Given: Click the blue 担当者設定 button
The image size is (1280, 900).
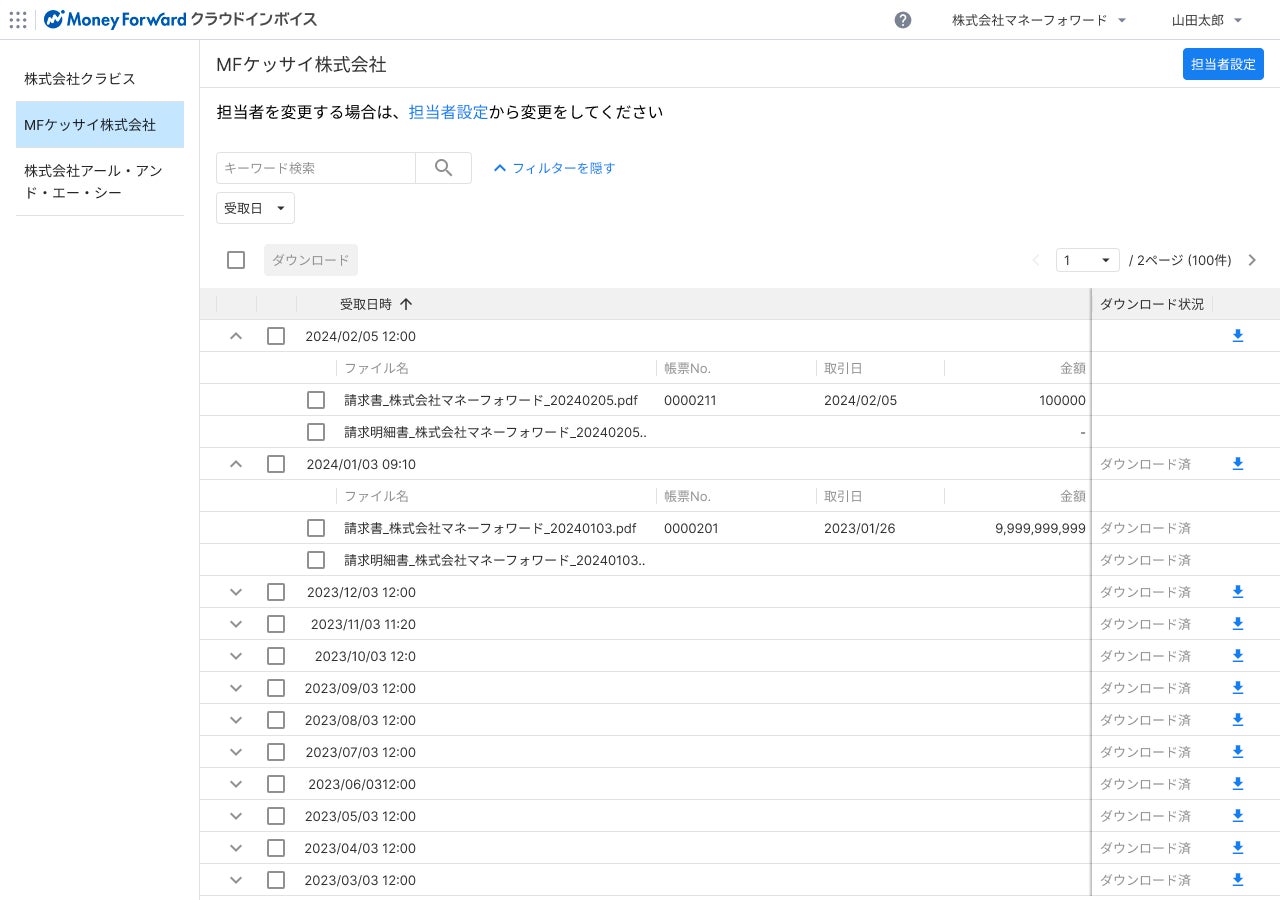Looking at the screenshot, I should click(x=1223, y=64).
